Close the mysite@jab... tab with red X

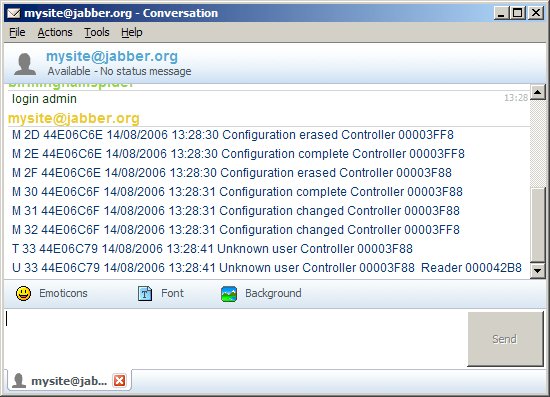[120, 381]
